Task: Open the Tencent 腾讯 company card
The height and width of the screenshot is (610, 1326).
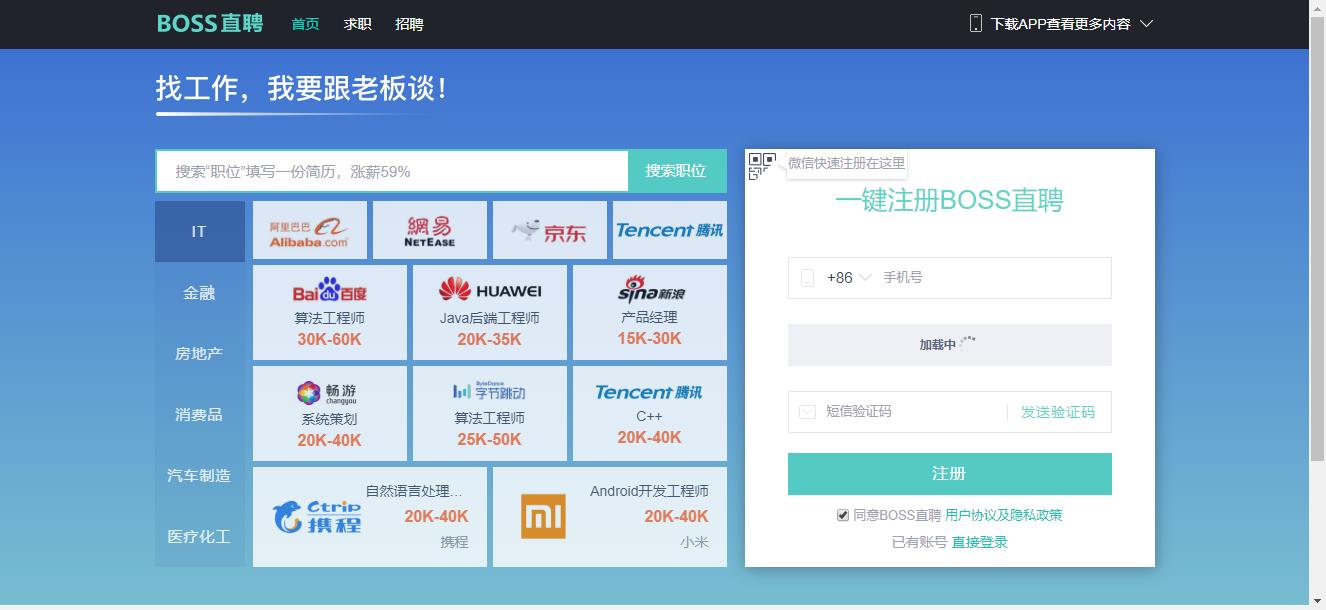Action: click(x=668, y=229)
